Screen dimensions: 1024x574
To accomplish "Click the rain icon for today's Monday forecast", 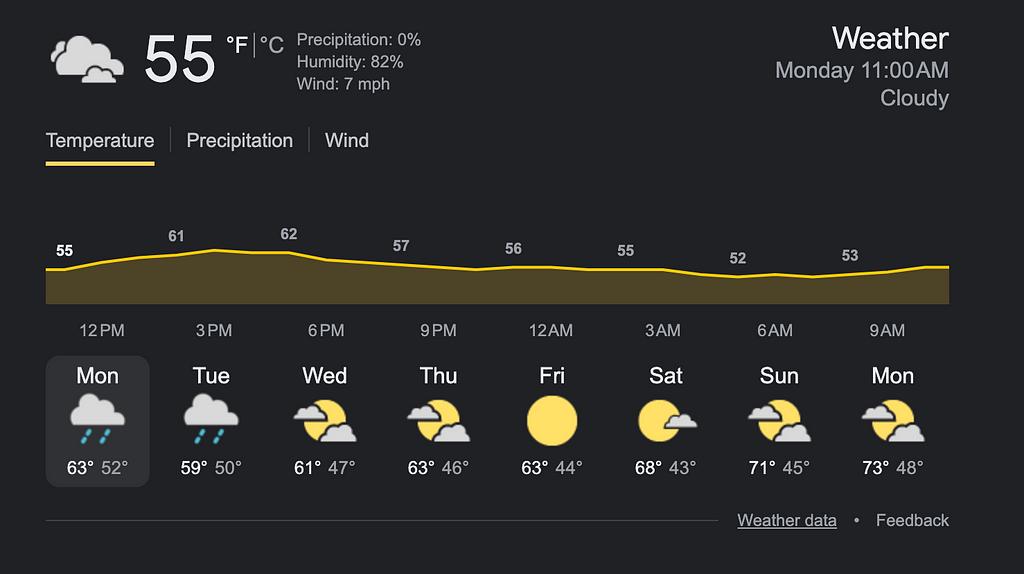I will click(x=98, y=420).
